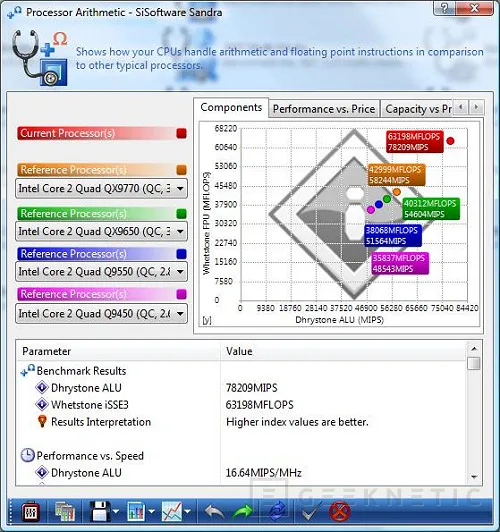Click the Whetstone iSSE3 diamond icon

coord(42,404)
